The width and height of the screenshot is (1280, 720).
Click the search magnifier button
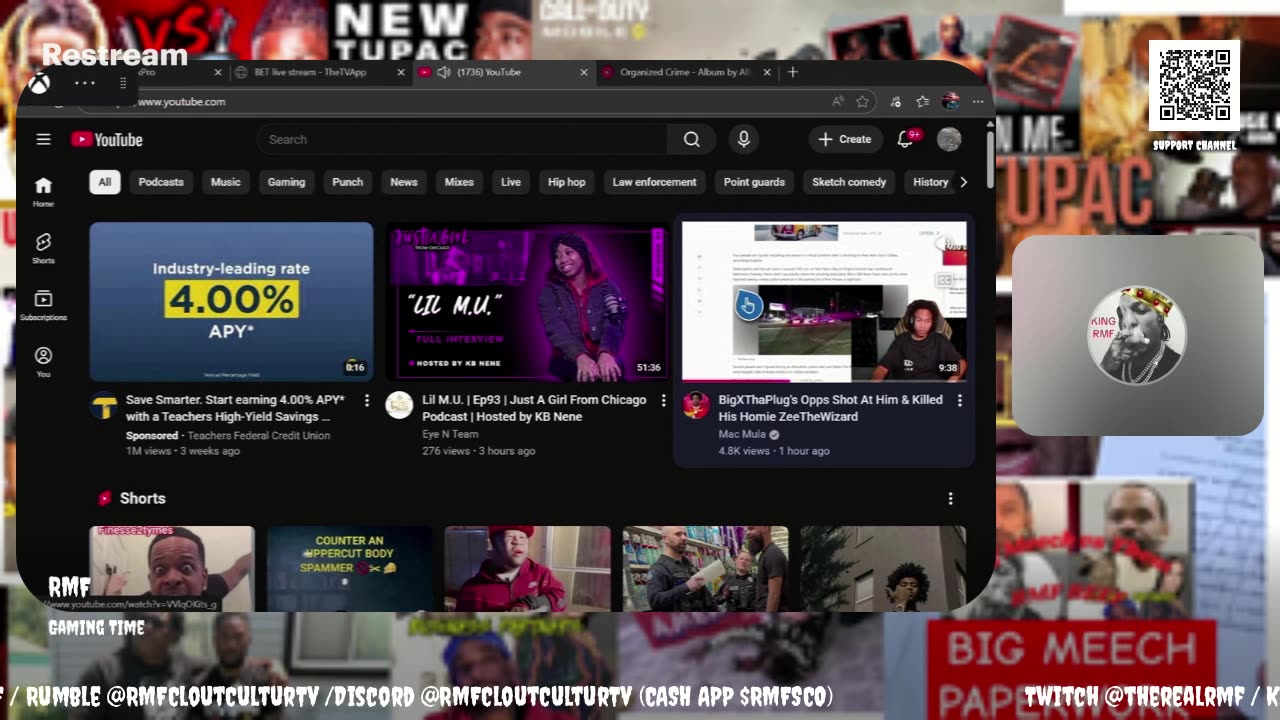tap(691, 140)
